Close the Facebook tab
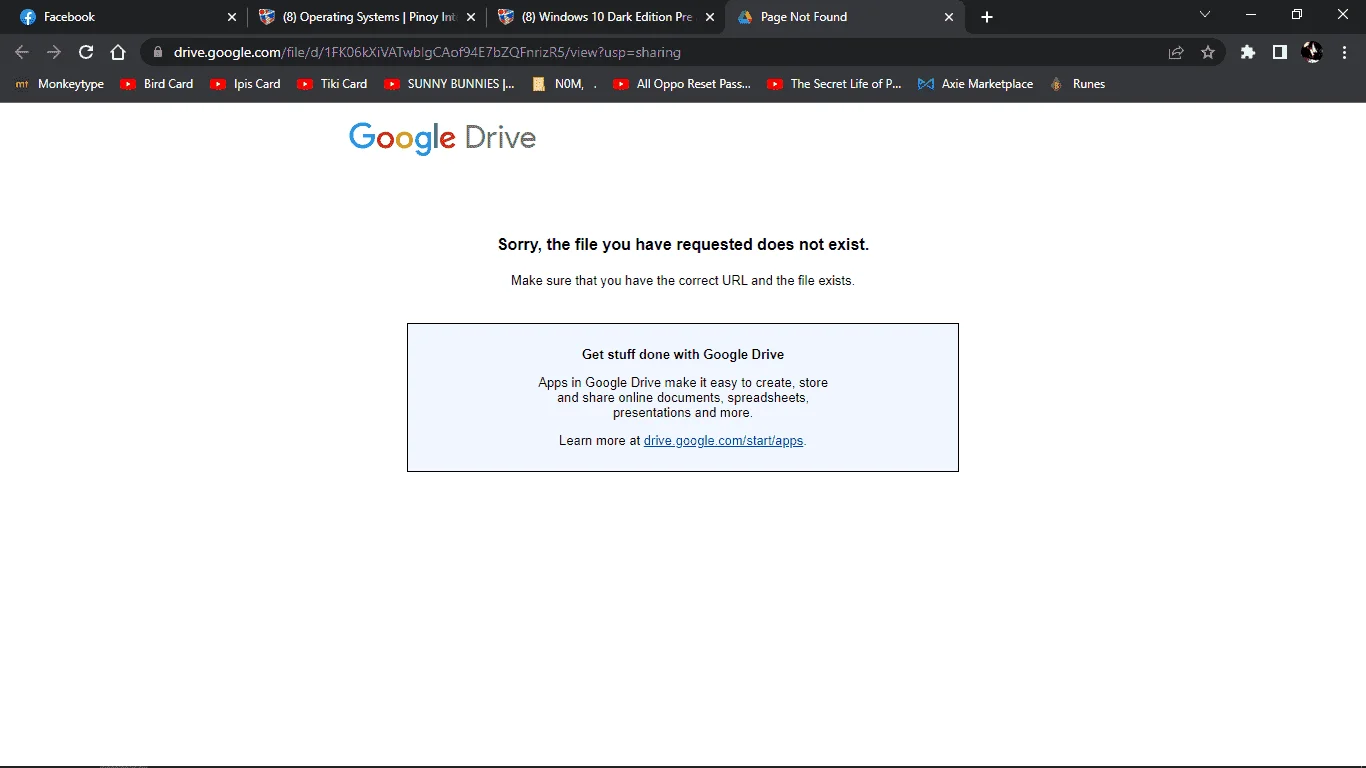 point(232,17)
